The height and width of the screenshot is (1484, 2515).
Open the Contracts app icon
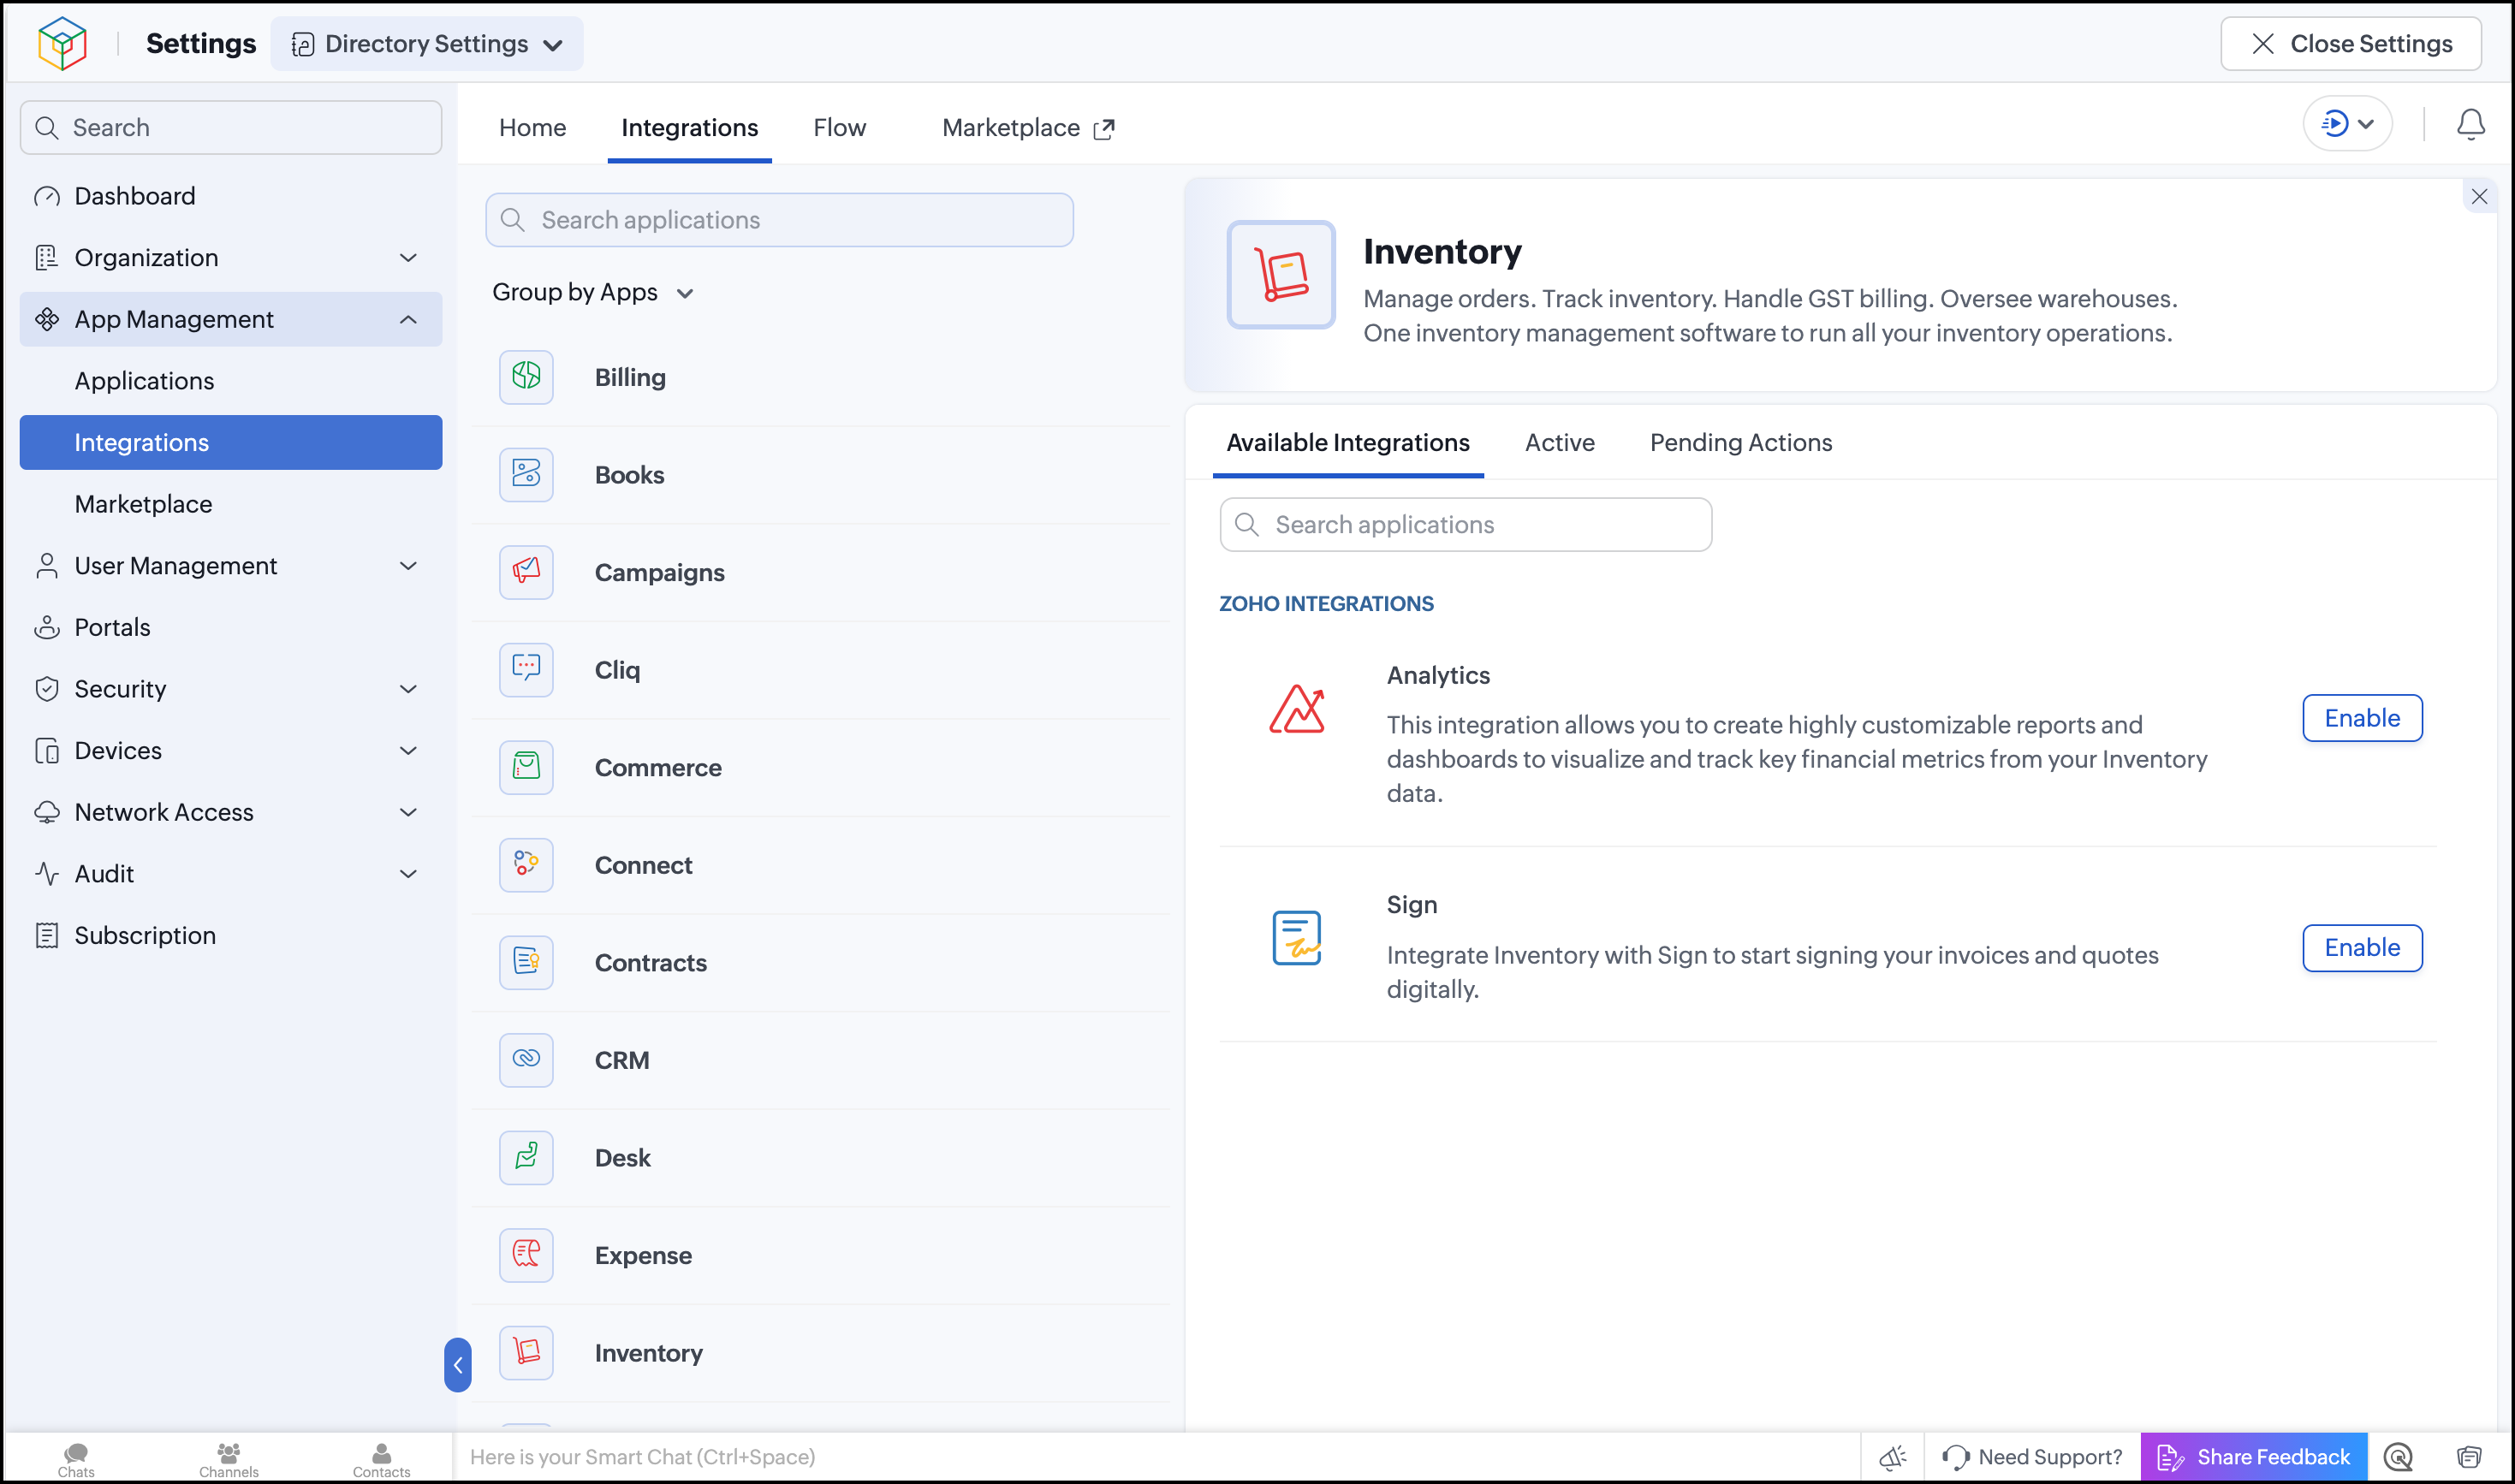tap(526, 962)
